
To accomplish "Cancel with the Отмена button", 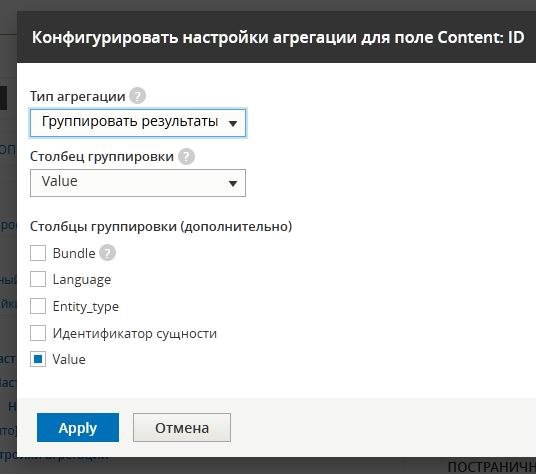I will [182, 428].
